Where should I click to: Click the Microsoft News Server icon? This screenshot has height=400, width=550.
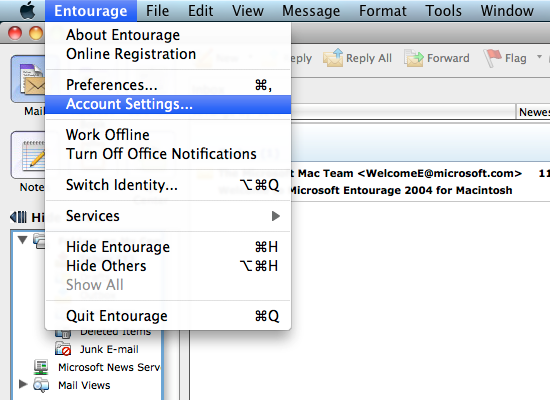41,367
